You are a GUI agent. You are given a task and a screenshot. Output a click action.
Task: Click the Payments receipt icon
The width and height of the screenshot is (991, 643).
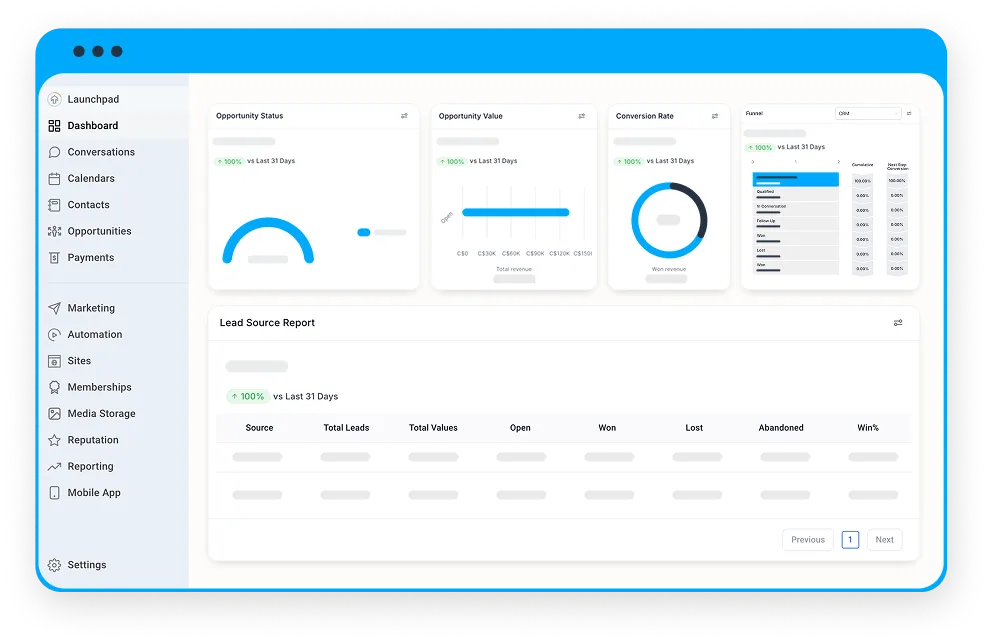point(54,258)
